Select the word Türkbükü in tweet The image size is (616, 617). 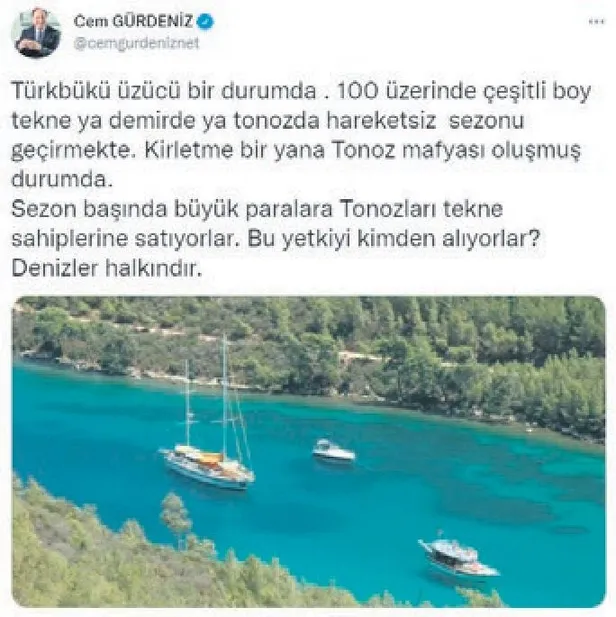pos(60,91)
